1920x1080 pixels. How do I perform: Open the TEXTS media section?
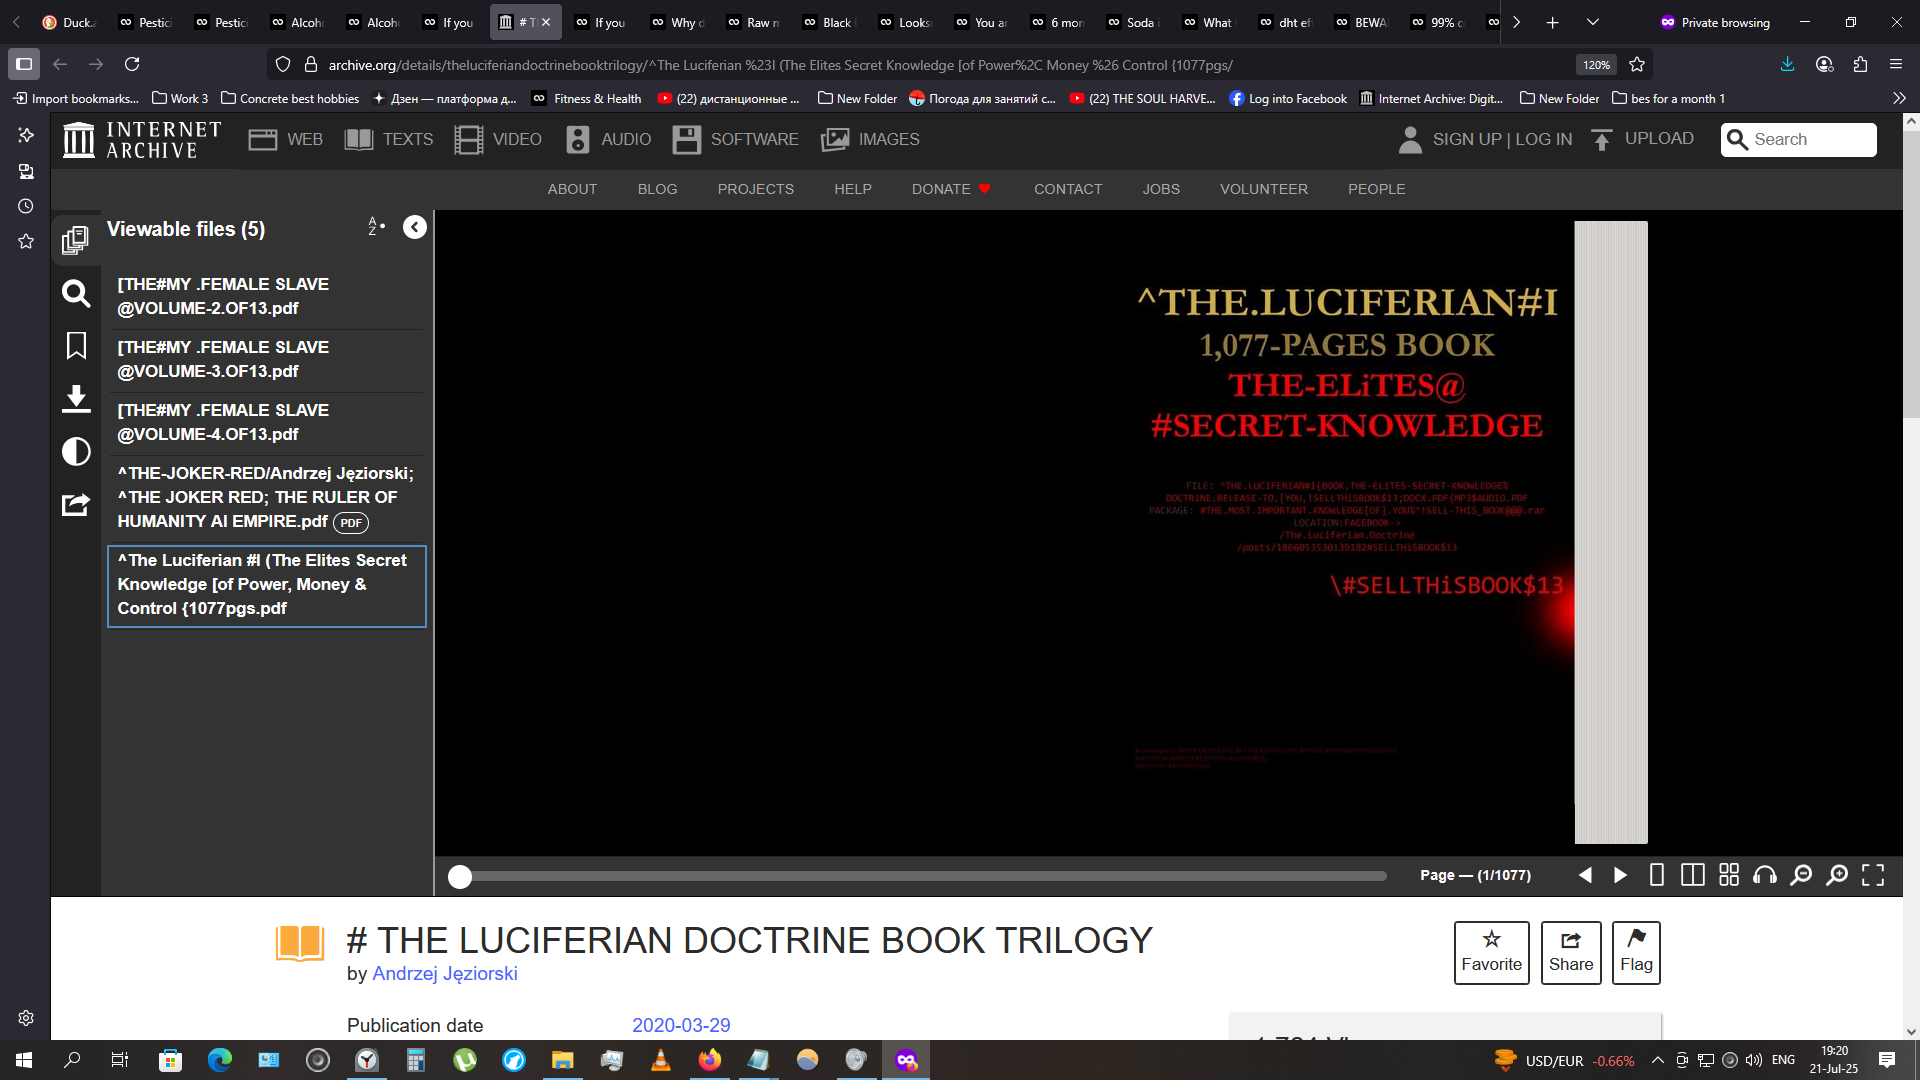point(389,140)
